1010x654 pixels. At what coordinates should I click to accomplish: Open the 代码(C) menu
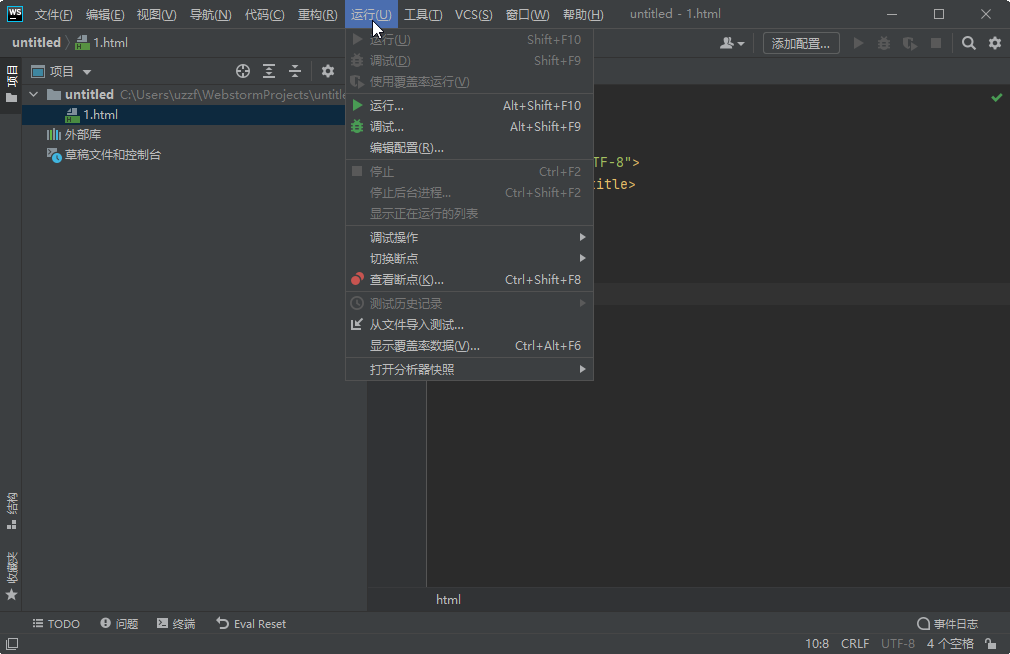tap(265, 14)
